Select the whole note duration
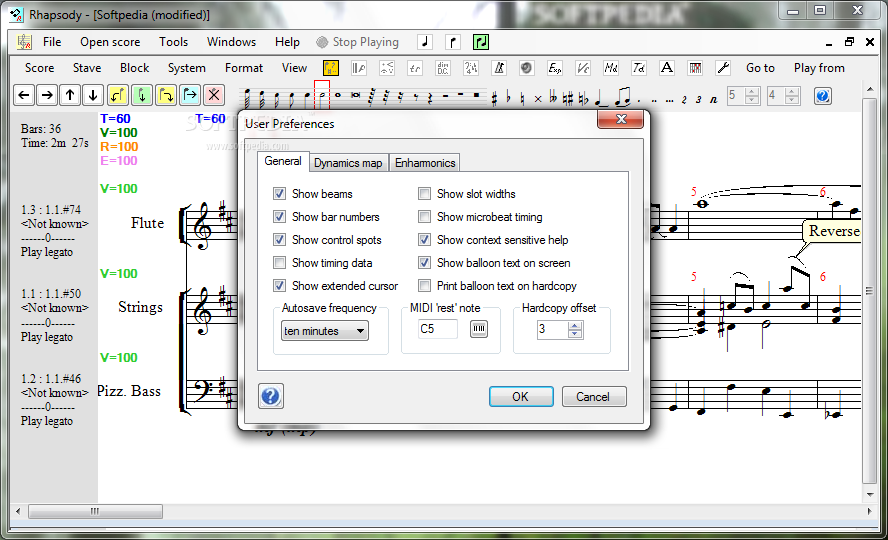The width and height of the screenshot is (888, 540). [x=338, y=96]
